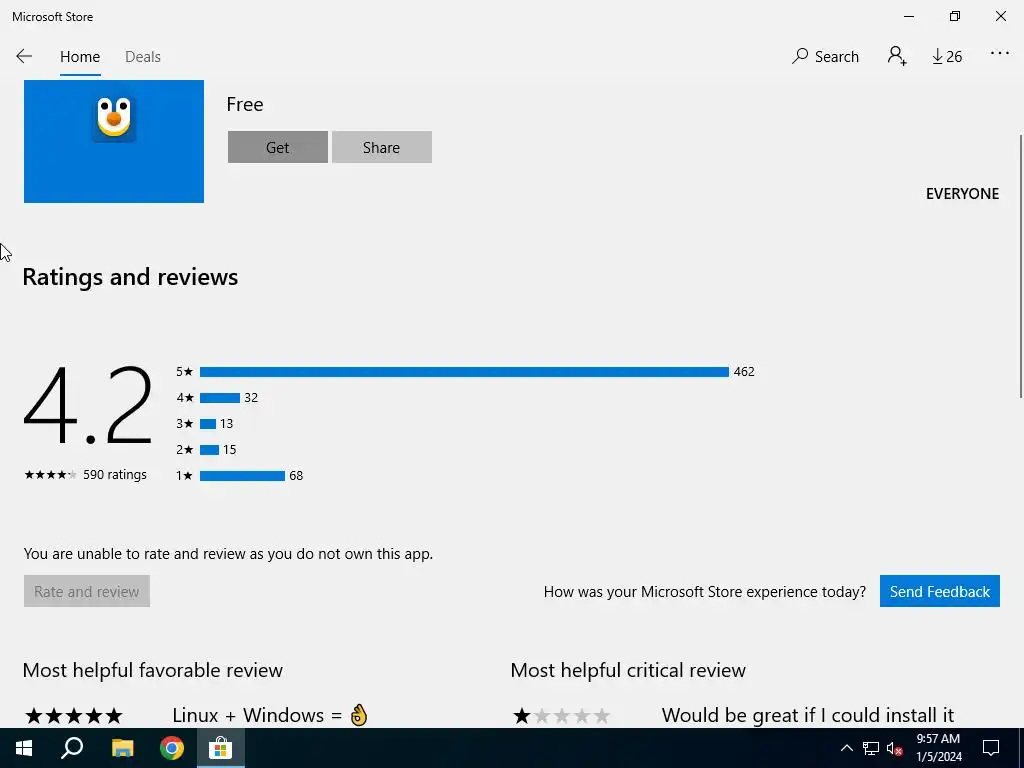Click the Rate and review button
Screen dimensions: 1024x768
click(x=87, y=591)
